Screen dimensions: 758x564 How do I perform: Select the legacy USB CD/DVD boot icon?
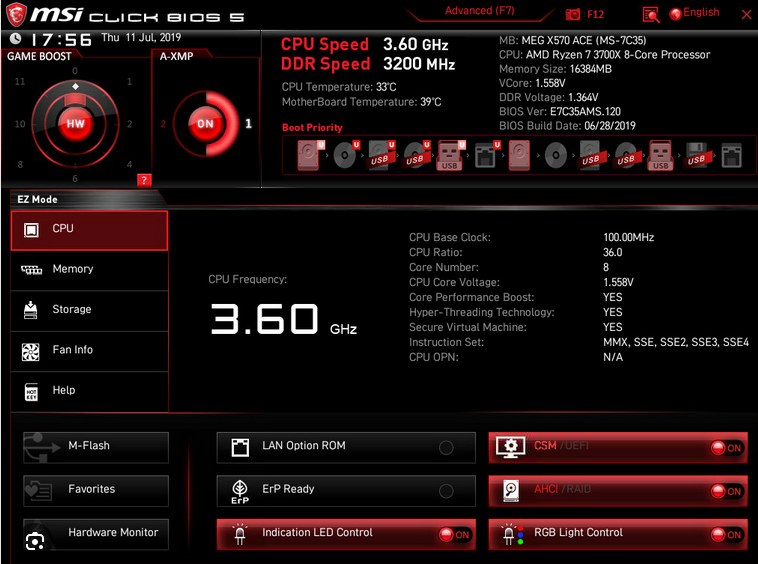(626, 155)
